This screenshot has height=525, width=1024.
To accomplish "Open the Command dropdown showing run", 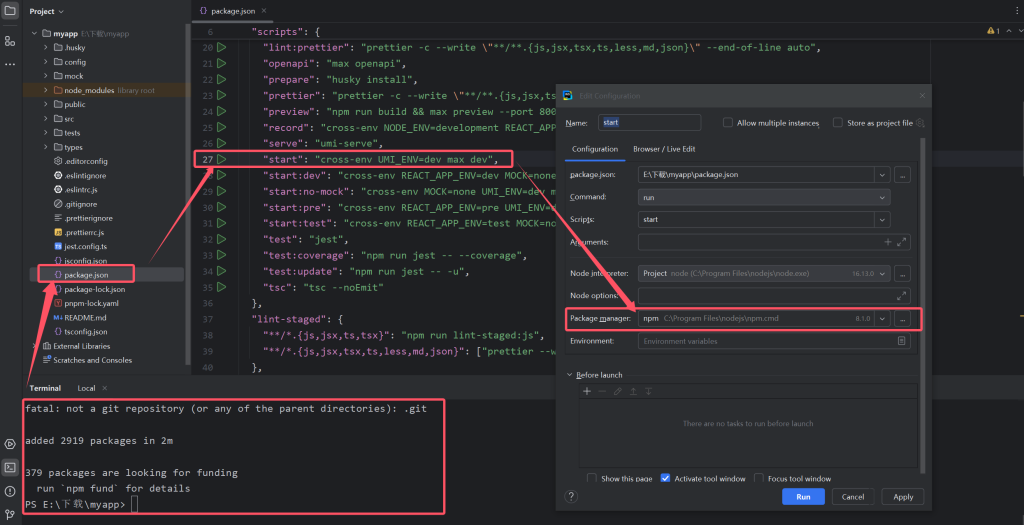I will [x=882, y=197].
